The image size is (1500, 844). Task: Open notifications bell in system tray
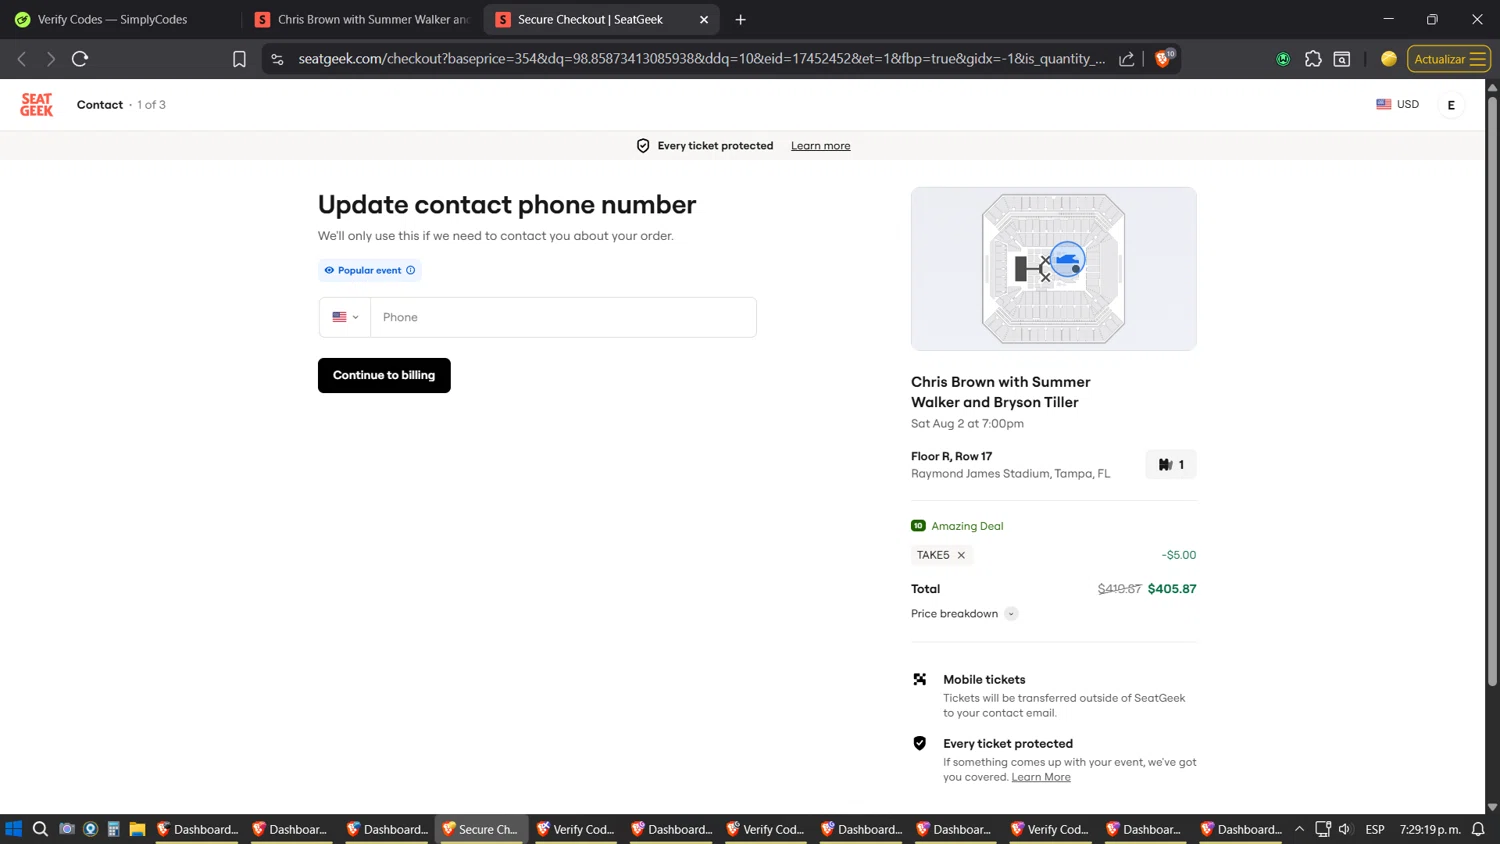point(1478,829)
